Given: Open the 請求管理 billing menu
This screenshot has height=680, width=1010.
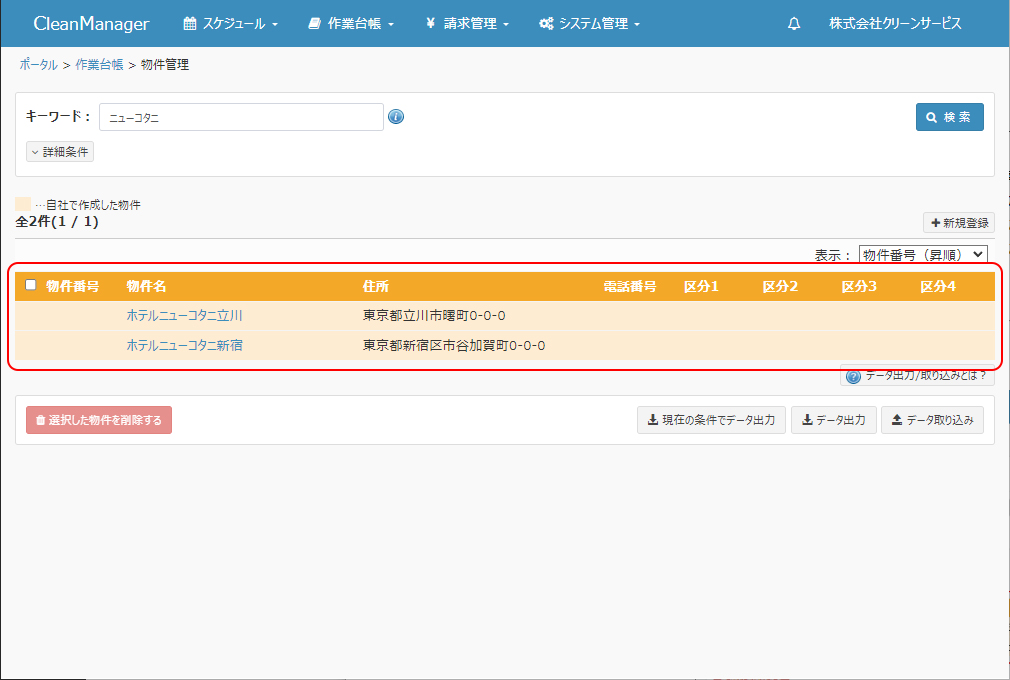Looking at the screenshot, I should tap(467, 24).
